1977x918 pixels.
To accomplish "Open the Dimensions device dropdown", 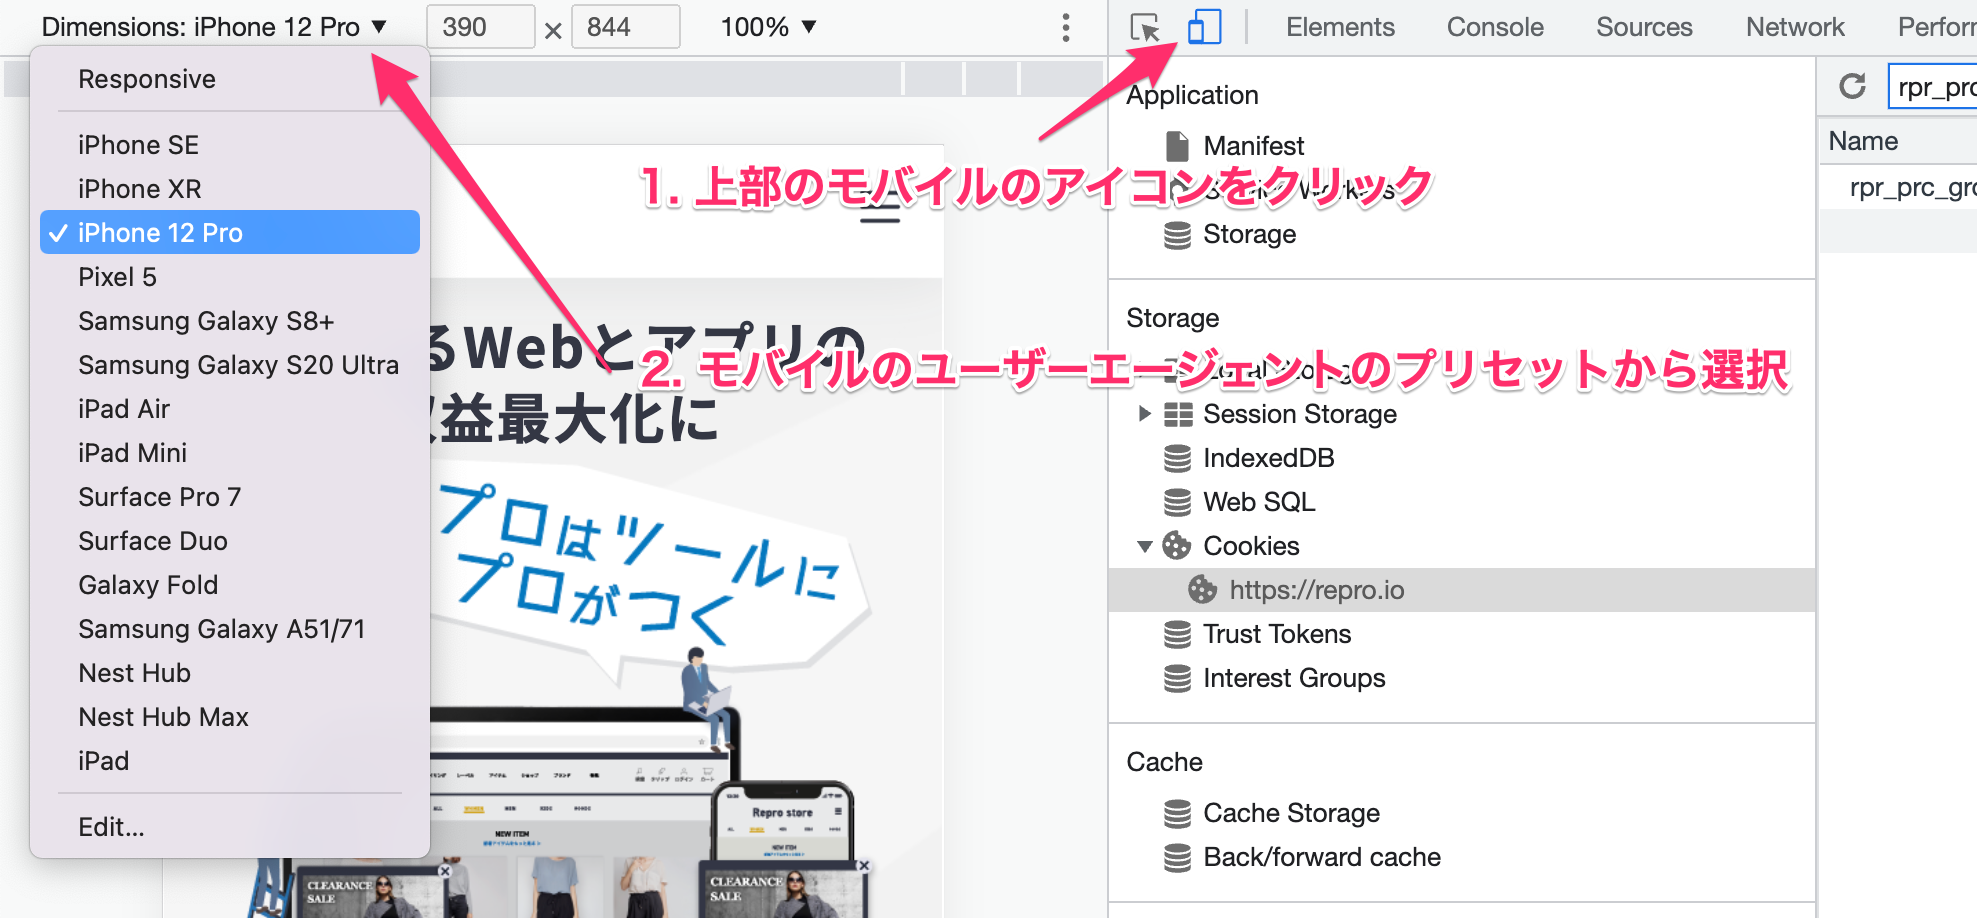I will click(214, 27).
